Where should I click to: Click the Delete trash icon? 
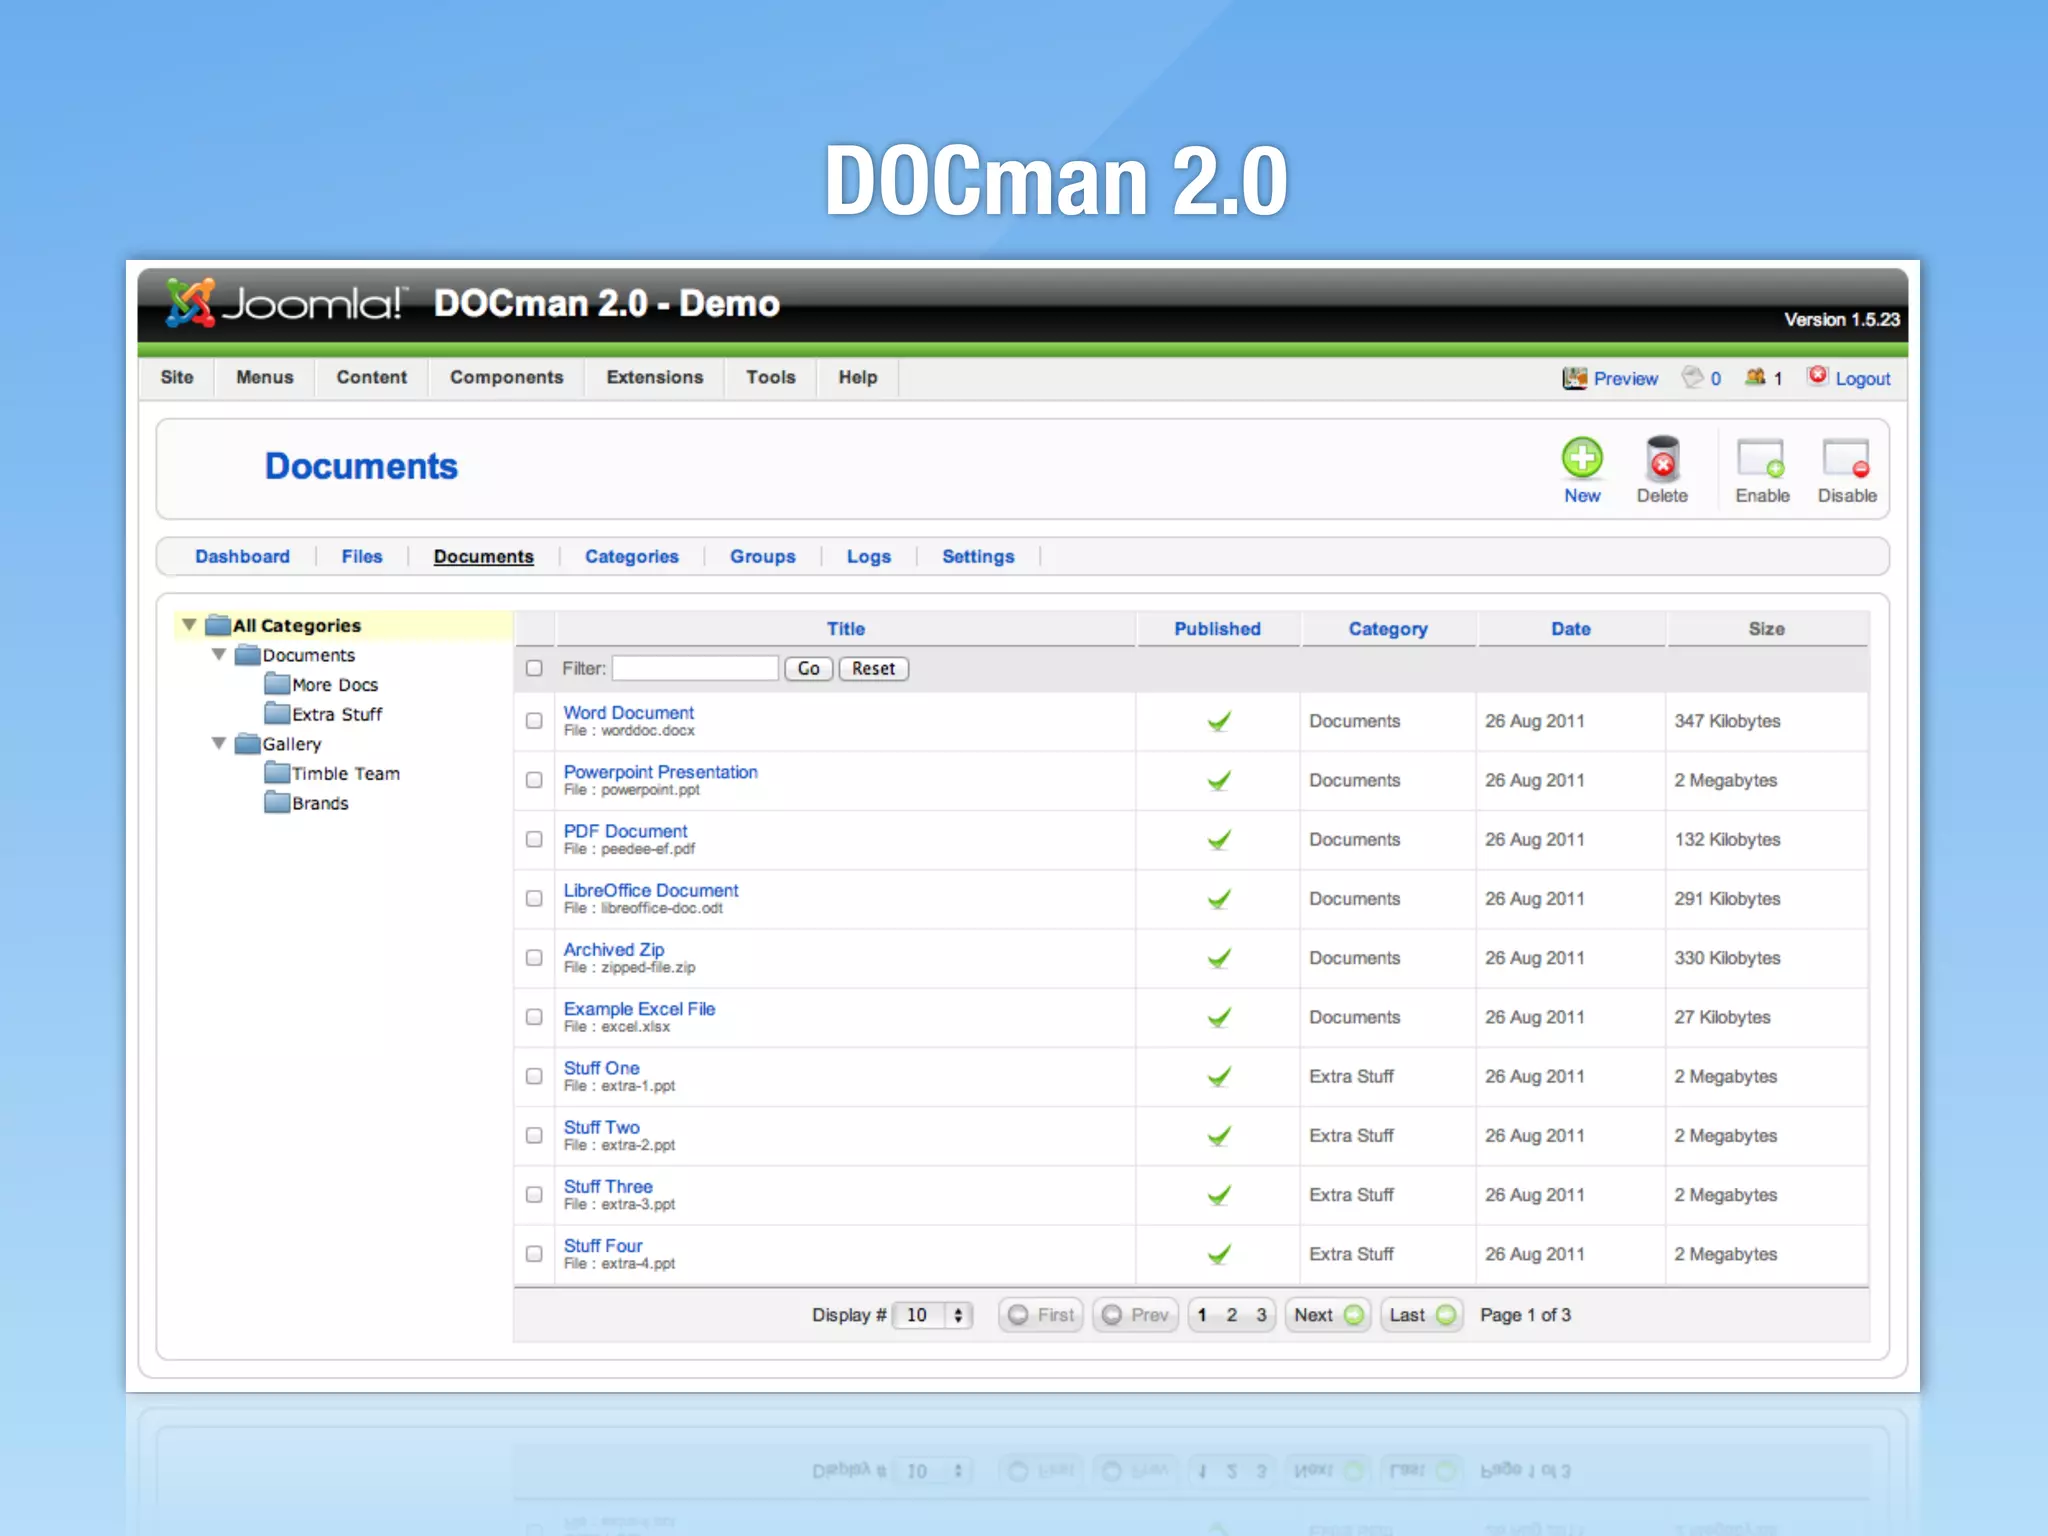[1662, 459]
